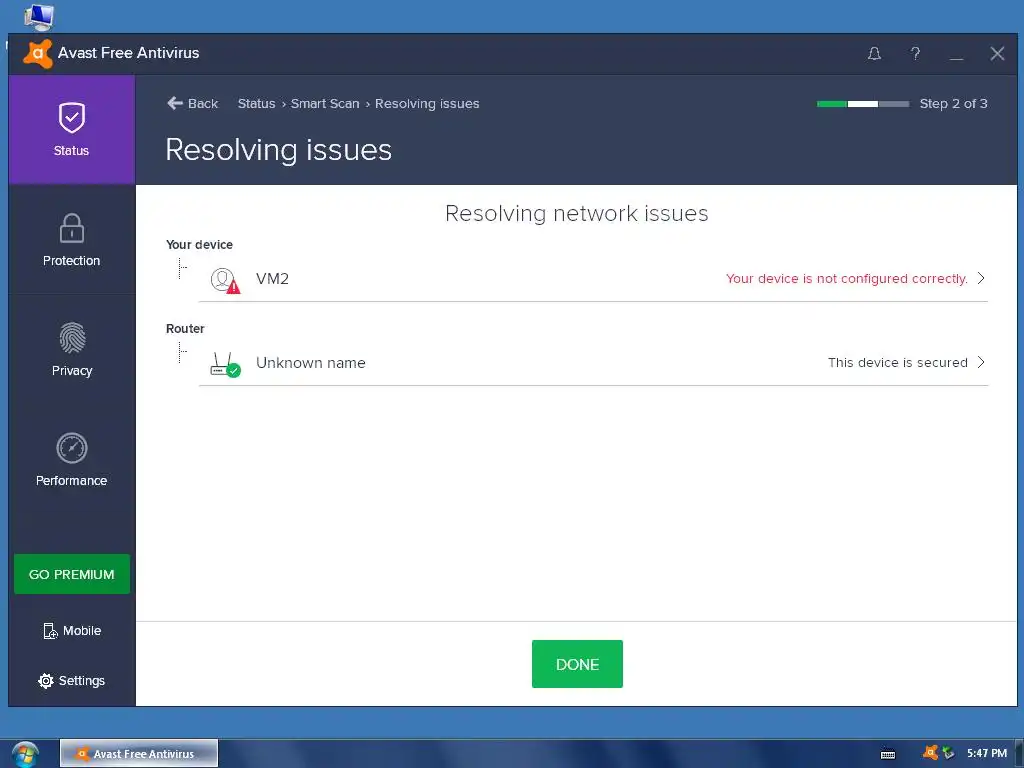Select the Performance label in sidebar
Screen dimensions: 1024x768
[x=71, y=481]
